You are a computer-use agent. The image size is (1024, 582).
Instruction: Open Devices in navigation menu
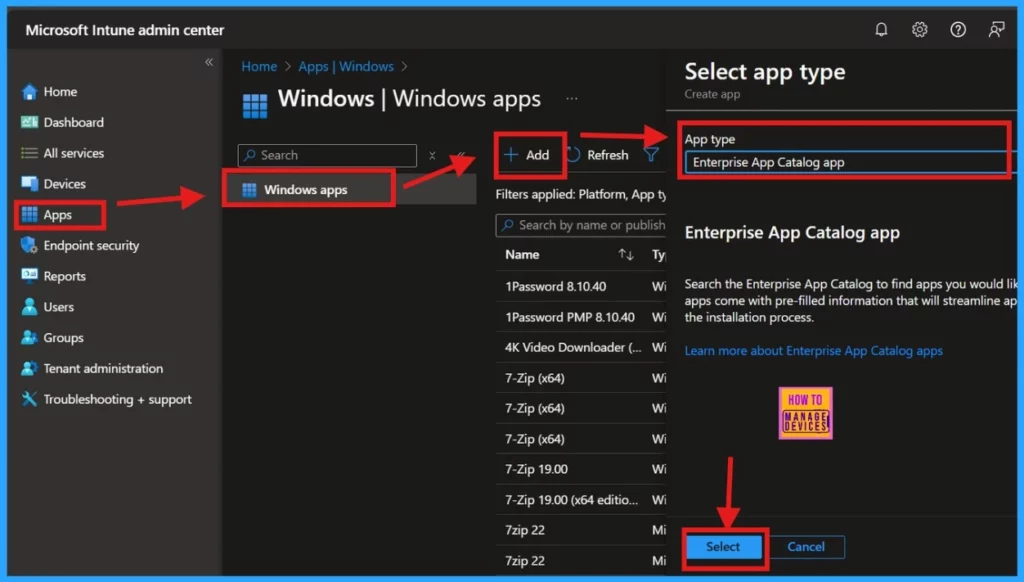pyautogui.click(x=64, y=184)
